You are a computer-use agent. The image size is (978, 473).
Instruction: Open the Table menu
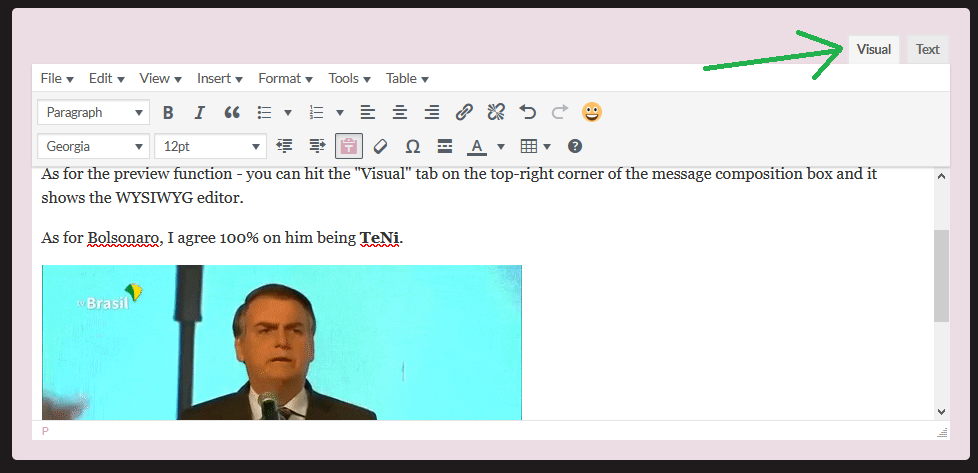click(407, 79)
